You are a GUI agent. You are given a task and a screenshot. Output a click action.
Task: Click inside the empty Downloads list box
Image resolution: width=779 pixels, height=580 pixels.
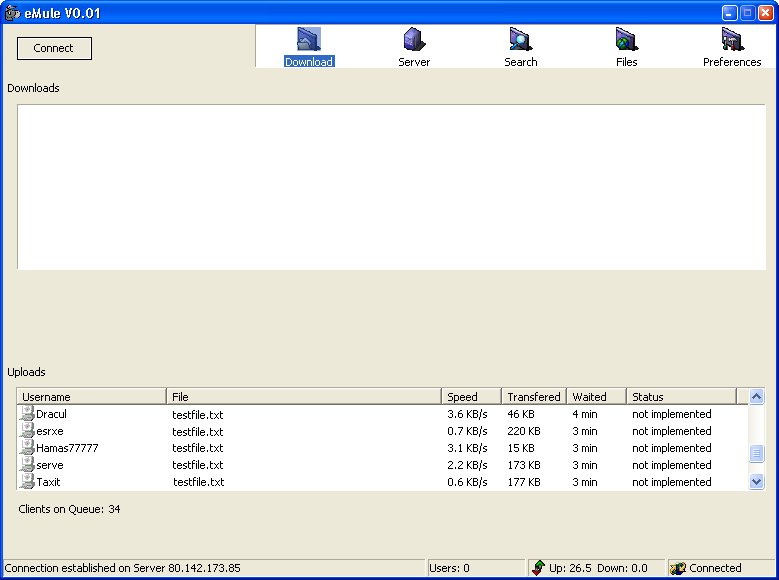tap(391, 187)
